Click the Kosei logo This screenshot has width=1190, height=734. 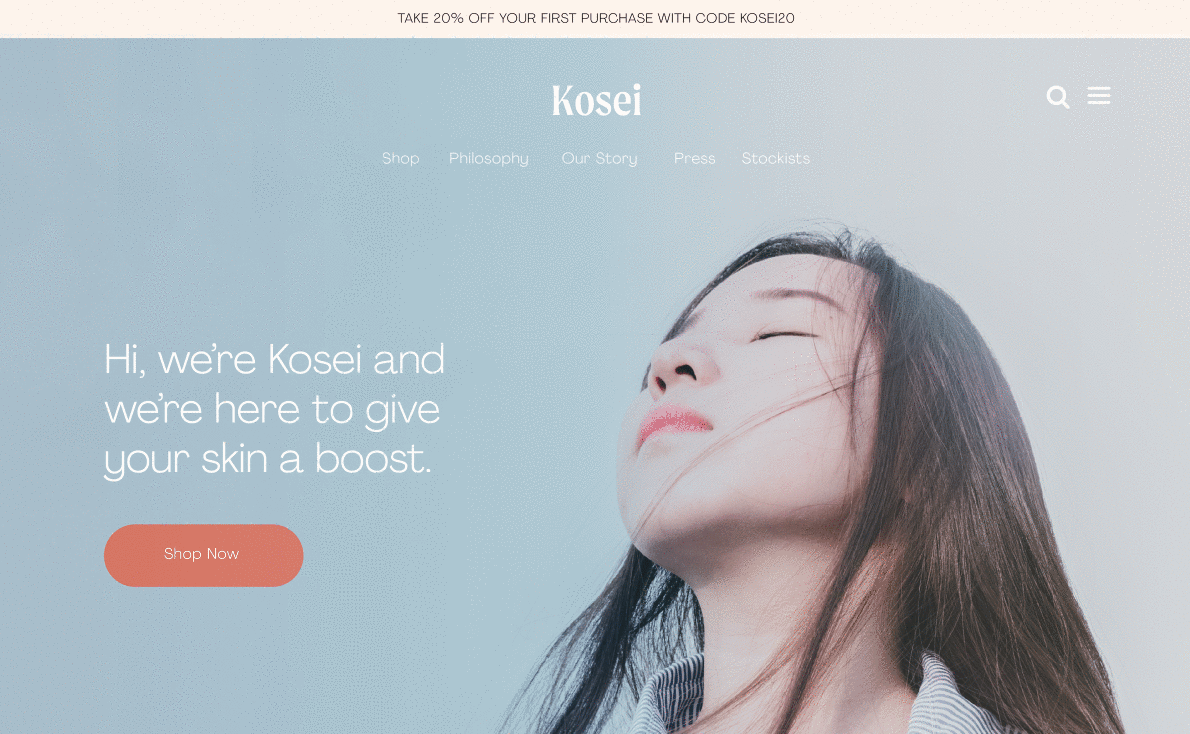(597, 100)
